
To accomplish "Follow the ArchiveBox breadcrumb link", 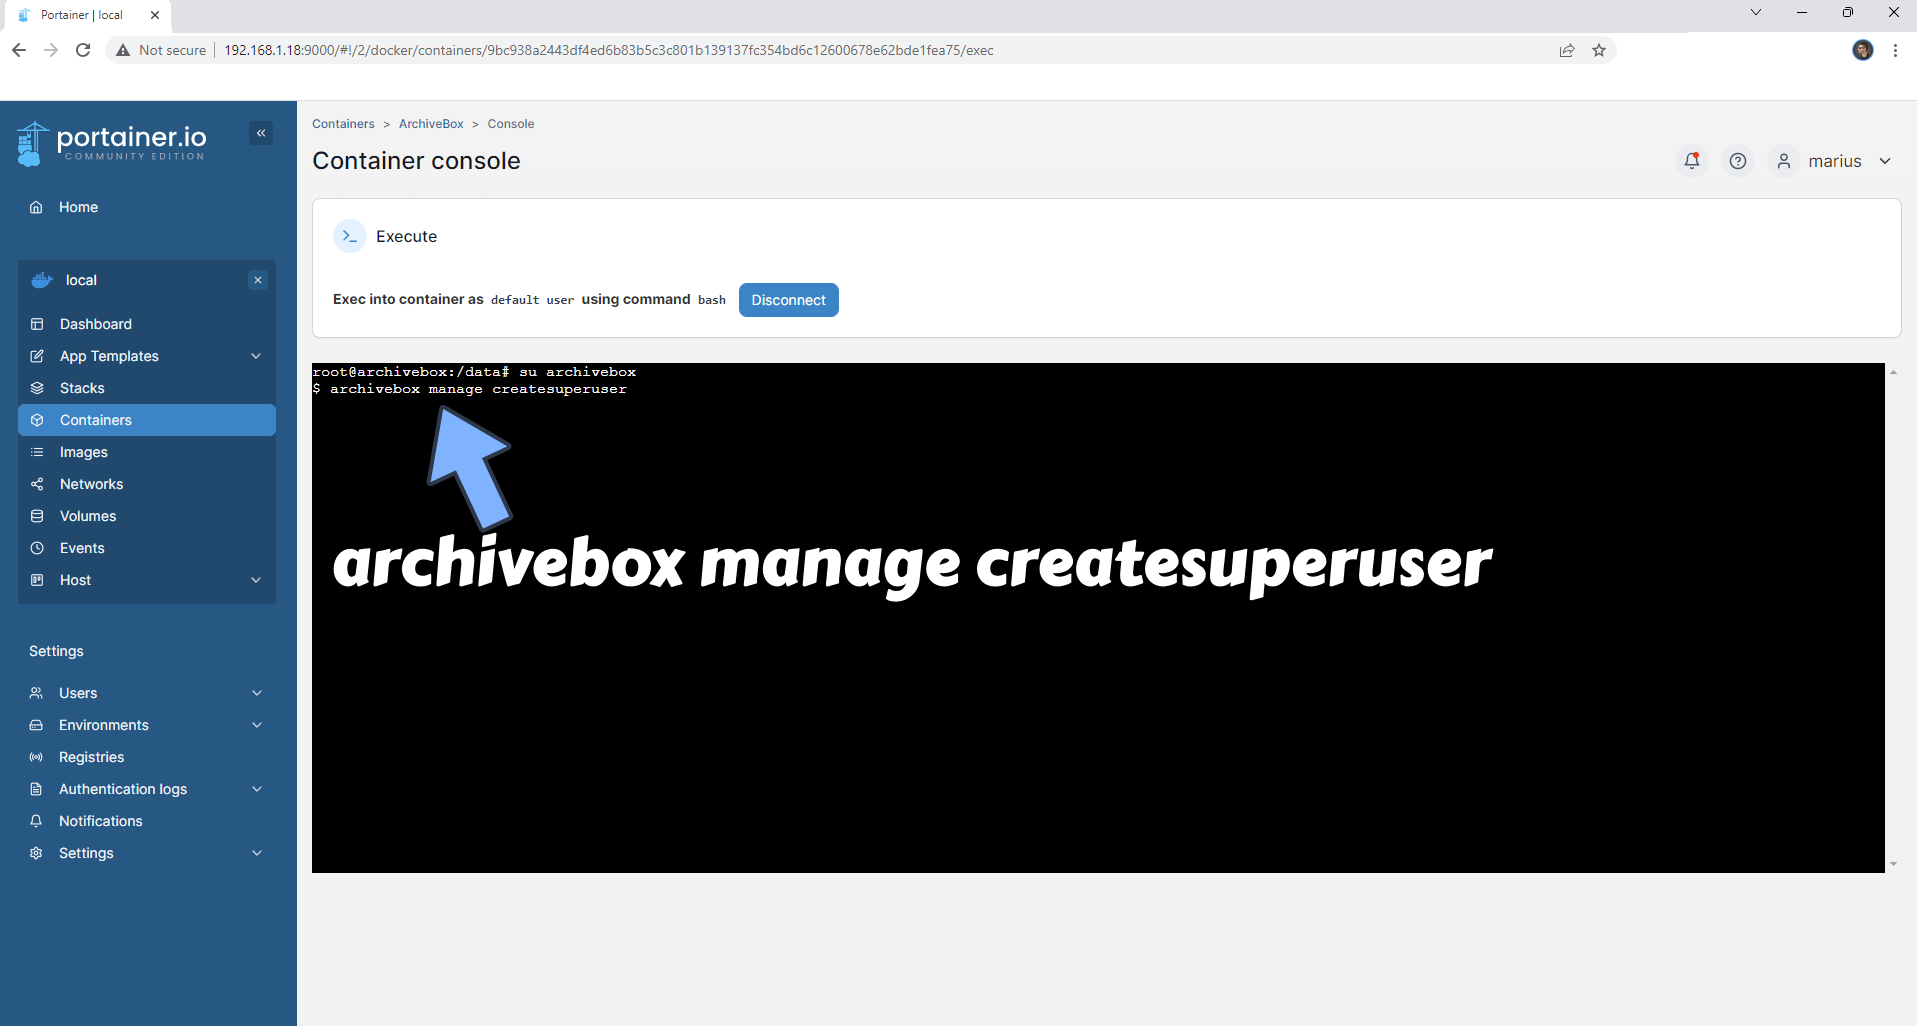I will 431,124.
